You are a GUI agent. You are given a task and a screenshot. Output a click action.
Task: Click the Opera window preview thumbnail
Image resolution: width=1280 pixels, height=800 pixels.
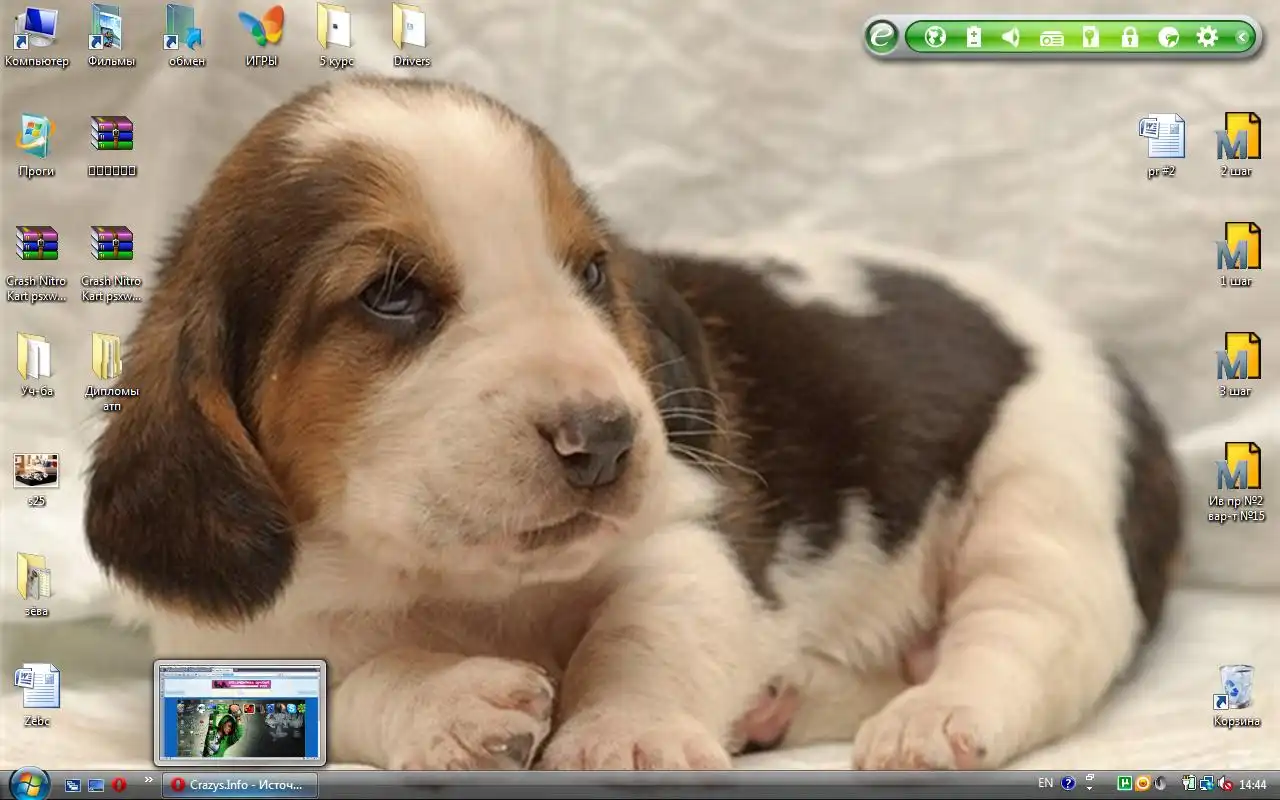240,712
